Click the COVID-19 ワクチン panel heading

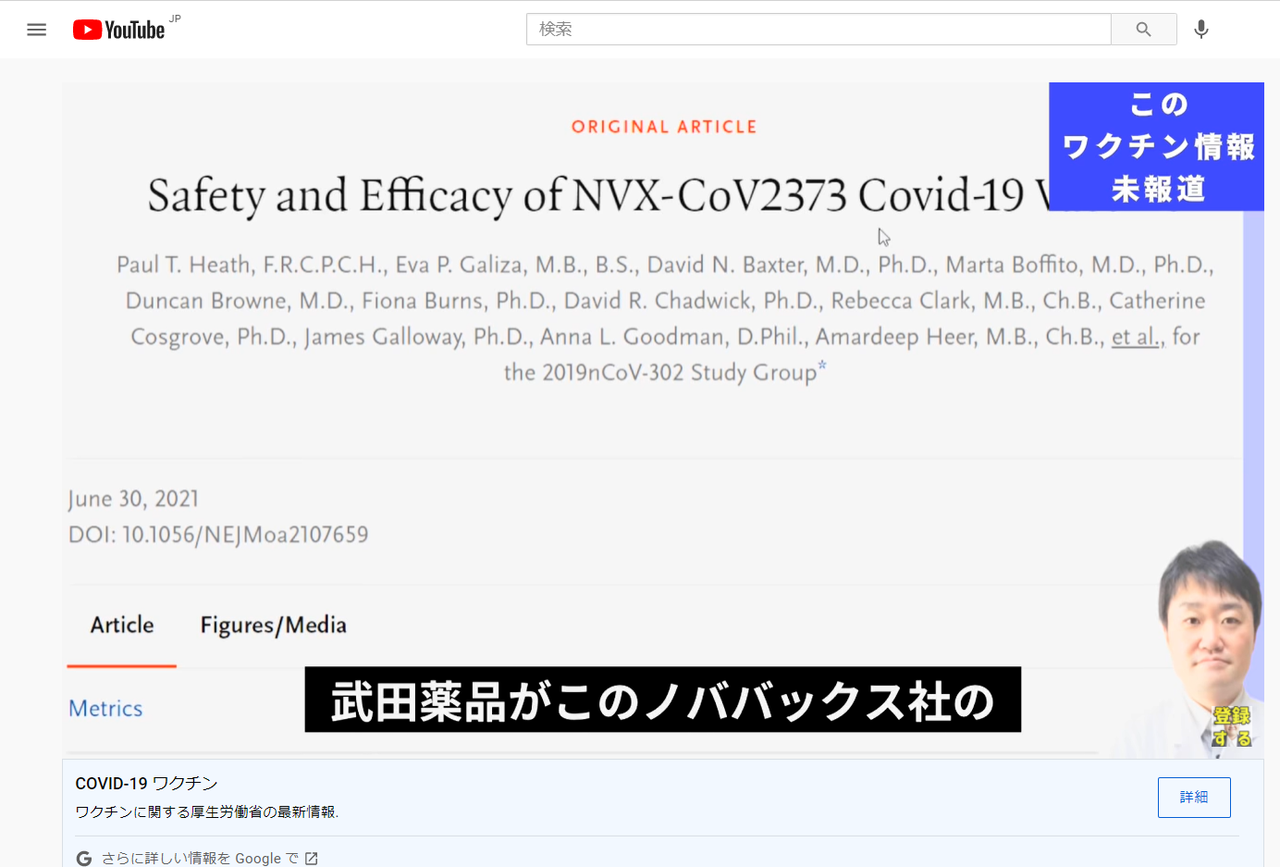pos(146,783)
